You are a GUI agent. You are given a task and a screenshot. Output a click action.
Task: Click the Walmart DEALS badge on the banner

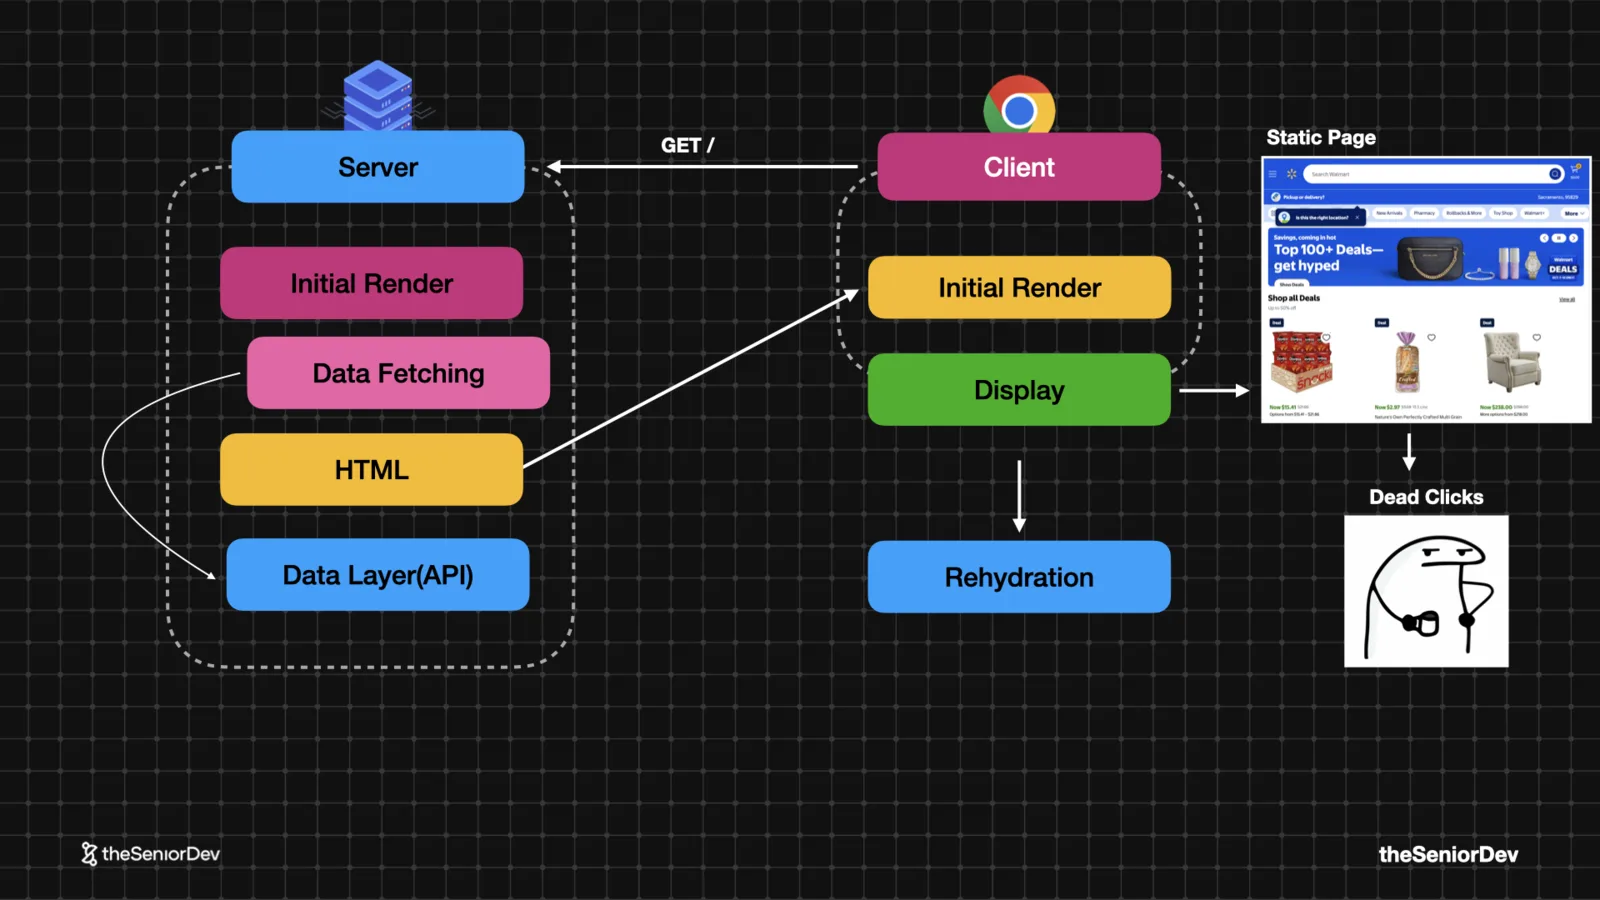[1563, 268]
